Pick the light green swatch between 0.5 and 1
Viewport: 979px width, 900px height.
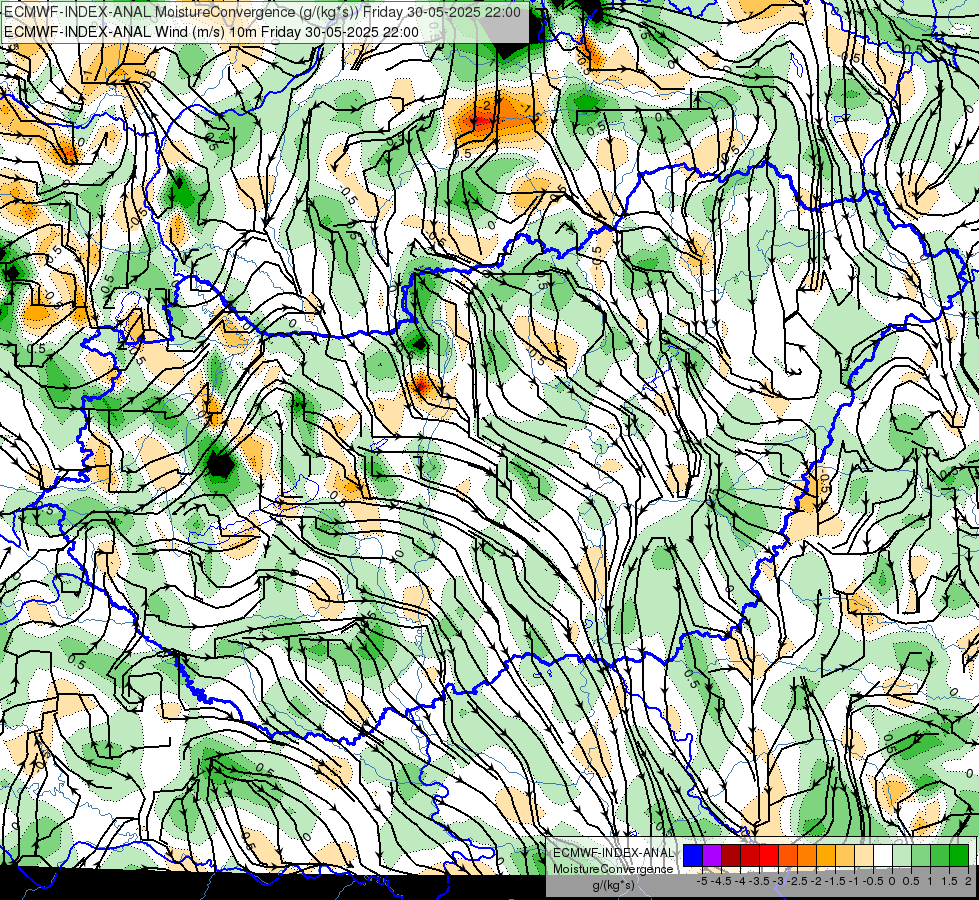(x=921, y=855)
